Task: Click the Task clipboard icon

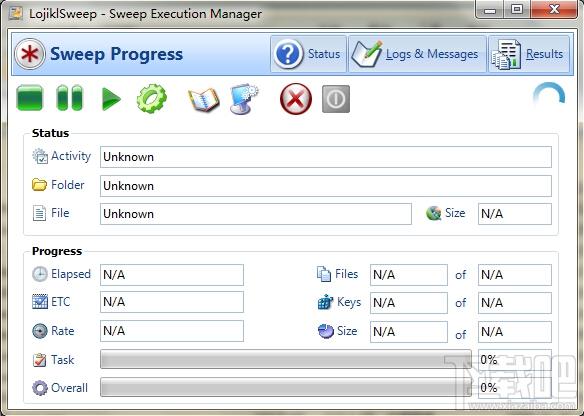Action: [39, 360]
